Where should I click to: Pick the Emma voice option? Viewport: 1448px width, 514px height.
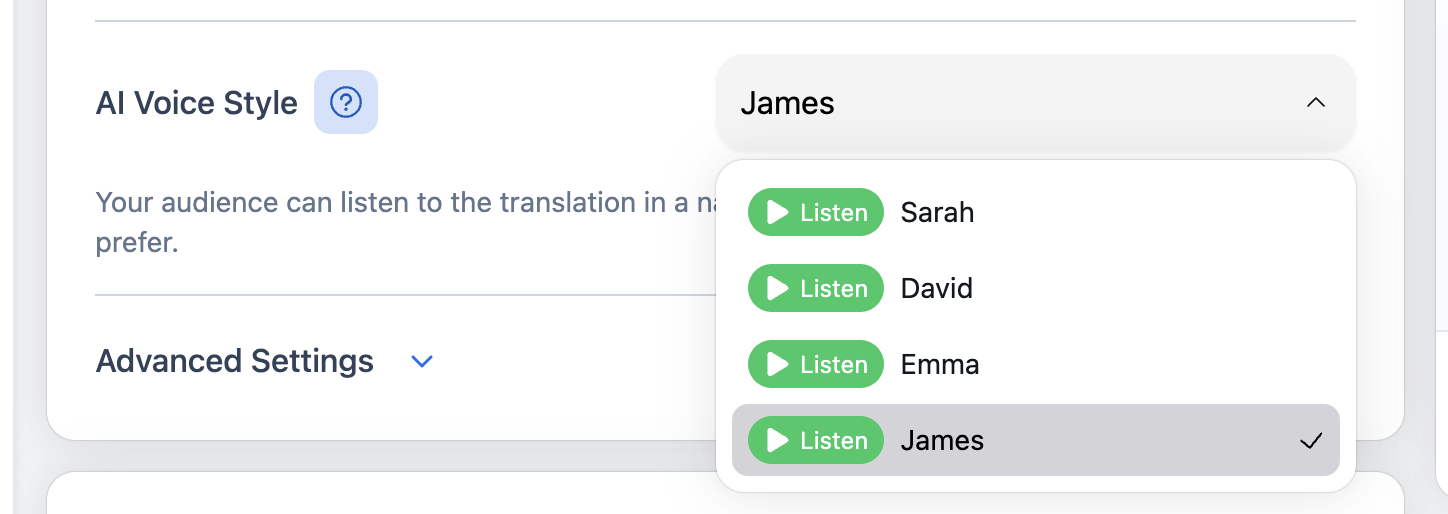coord(940,365)
